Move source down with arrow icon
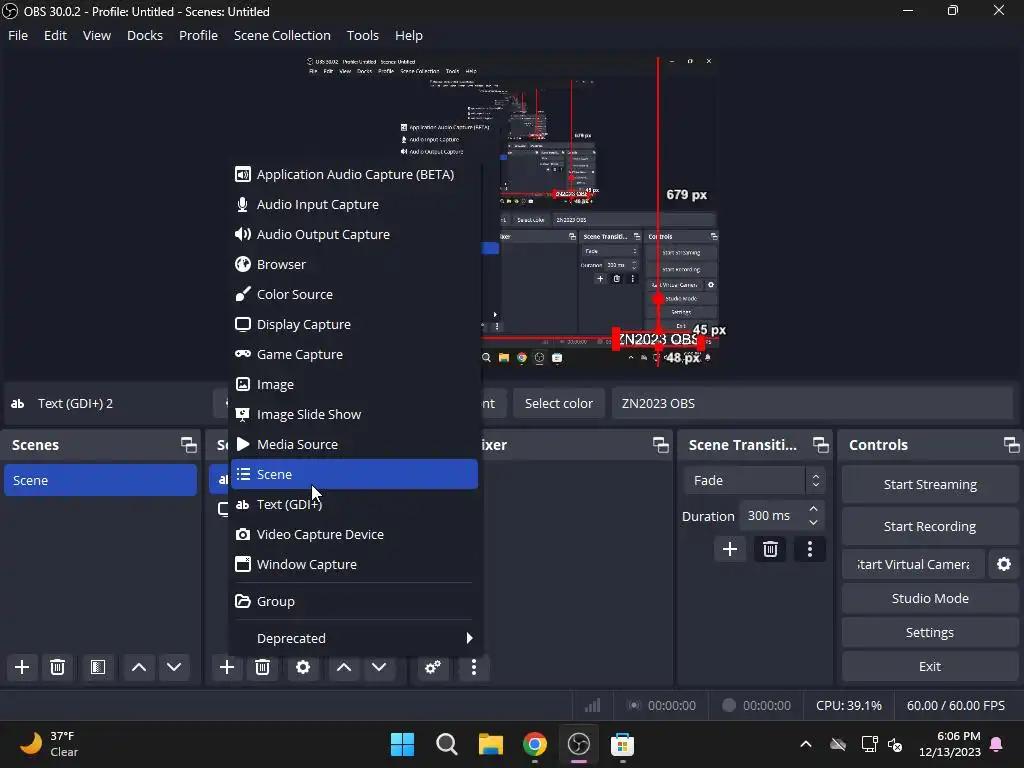The height and width of the screenshot is (768, 1024). (x=379, y=667)
